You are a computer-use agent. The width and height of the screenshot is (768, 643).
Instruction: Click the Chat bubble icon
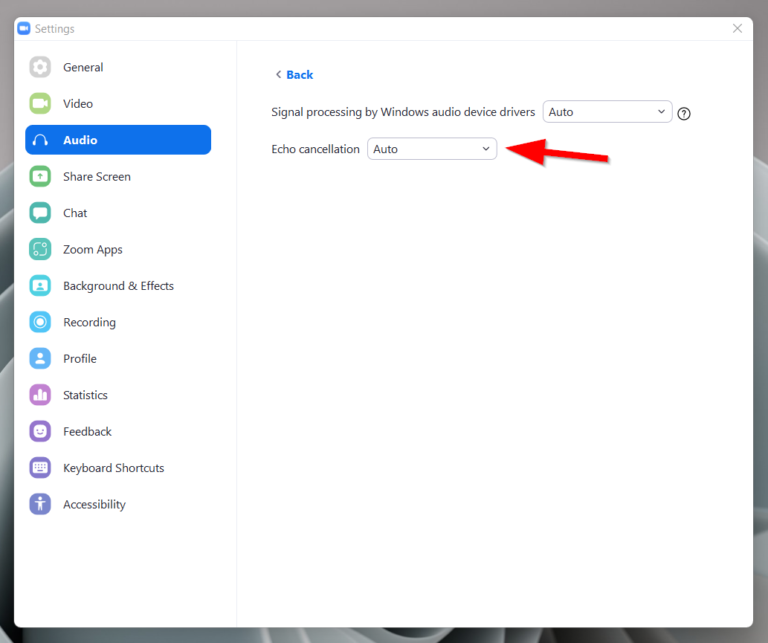(40, 213)
